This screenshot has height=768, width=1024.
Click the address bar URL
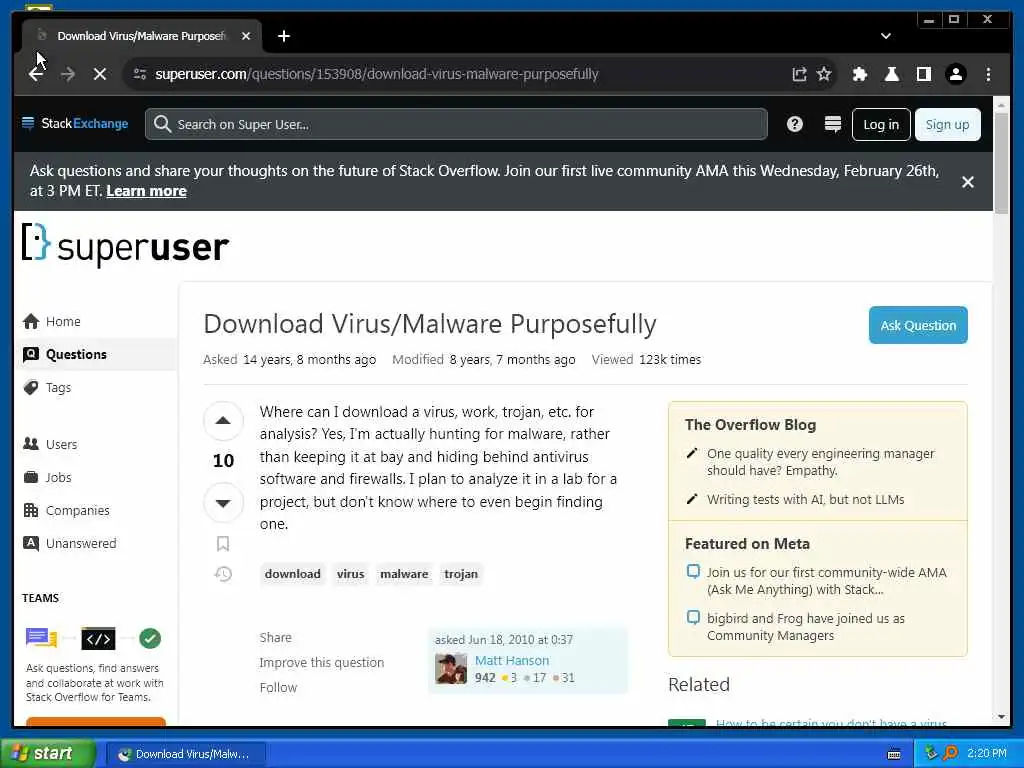[x=377, y=74]
